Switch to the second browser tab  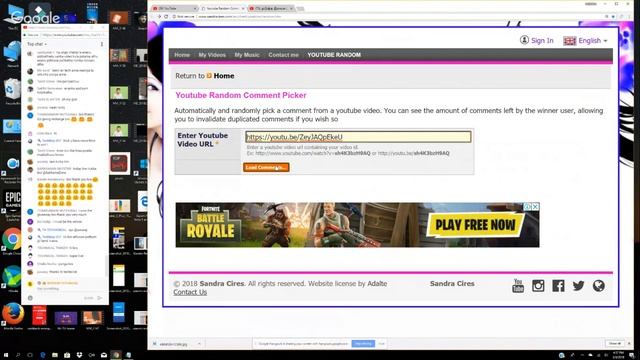[x=223, y=8]
